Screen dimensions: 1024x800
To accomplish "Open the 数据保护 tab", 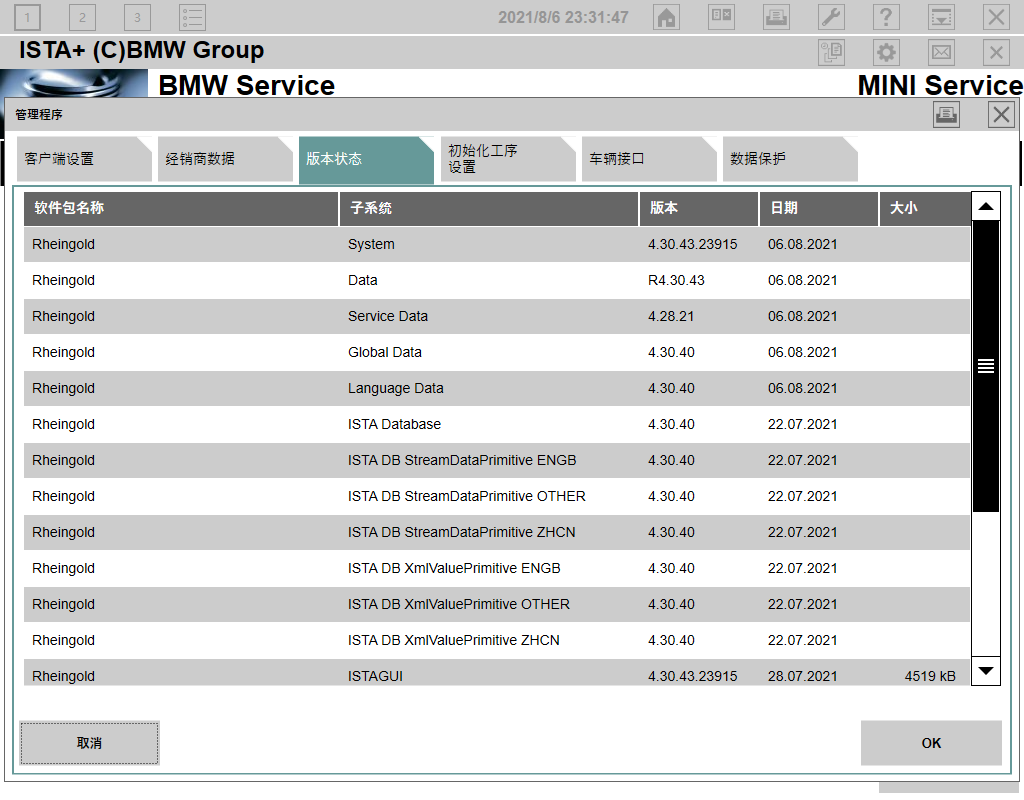I will pos(790,159).
